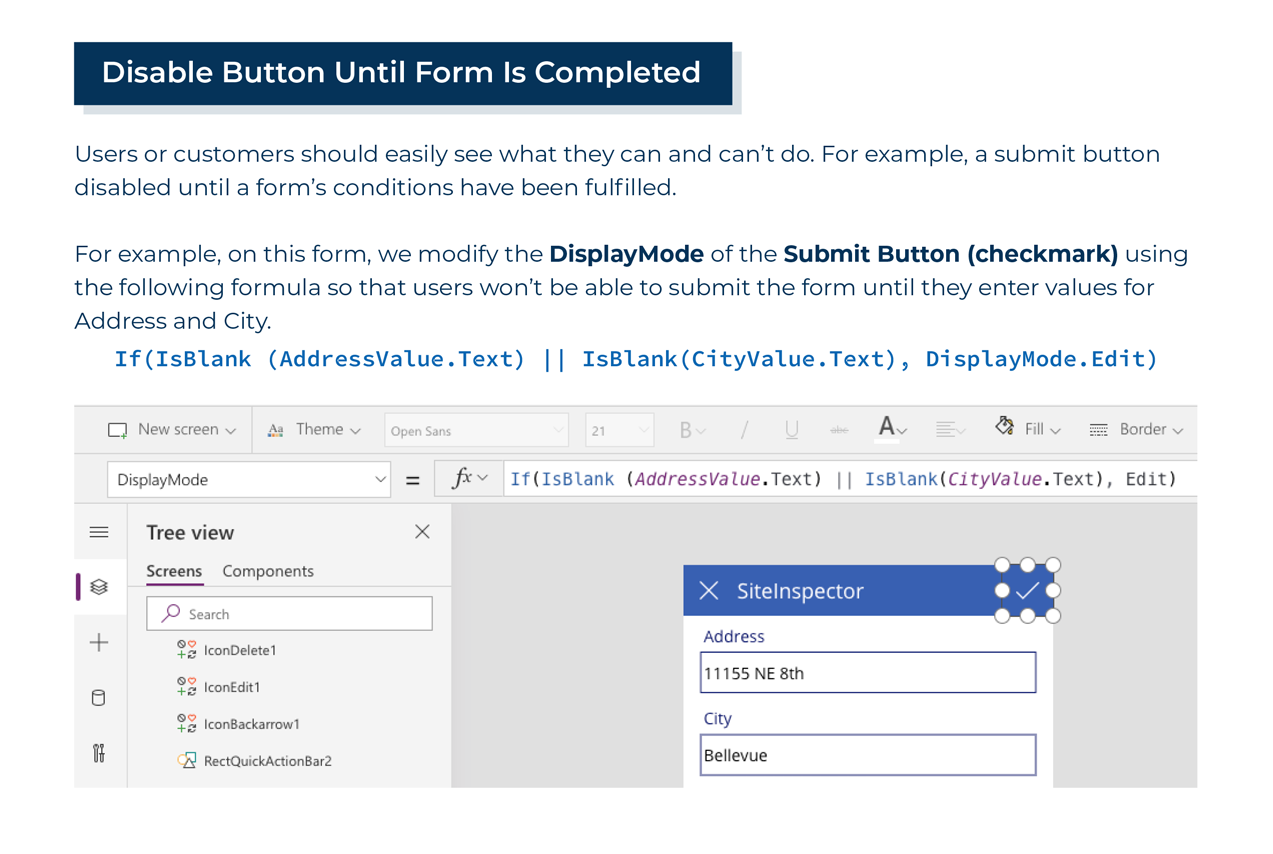The height and width of the screenshot is (854, 1273).
Task: Expand the Open Sans font dropdown
Action: point(476,431)
